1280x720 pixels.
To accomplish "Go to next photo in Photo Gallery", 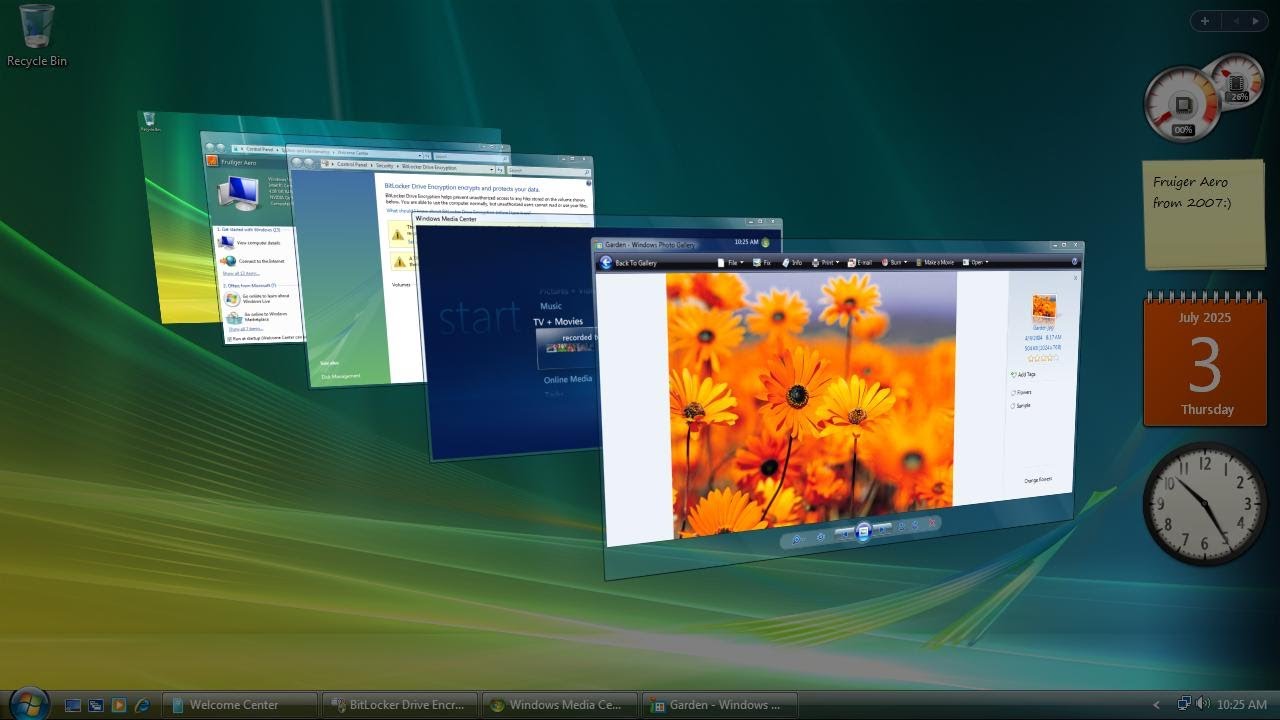I will (883, 529).
